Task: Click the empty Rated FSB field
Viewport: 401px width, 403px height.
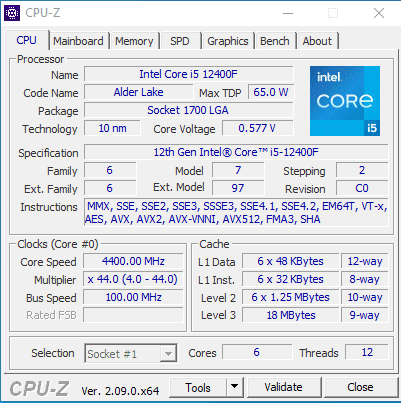Action: (133, 315)
